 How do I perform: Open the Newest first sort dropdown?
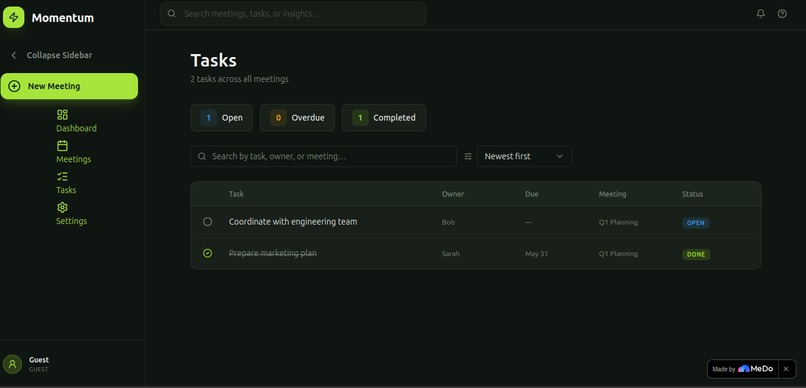coord(524,156)
